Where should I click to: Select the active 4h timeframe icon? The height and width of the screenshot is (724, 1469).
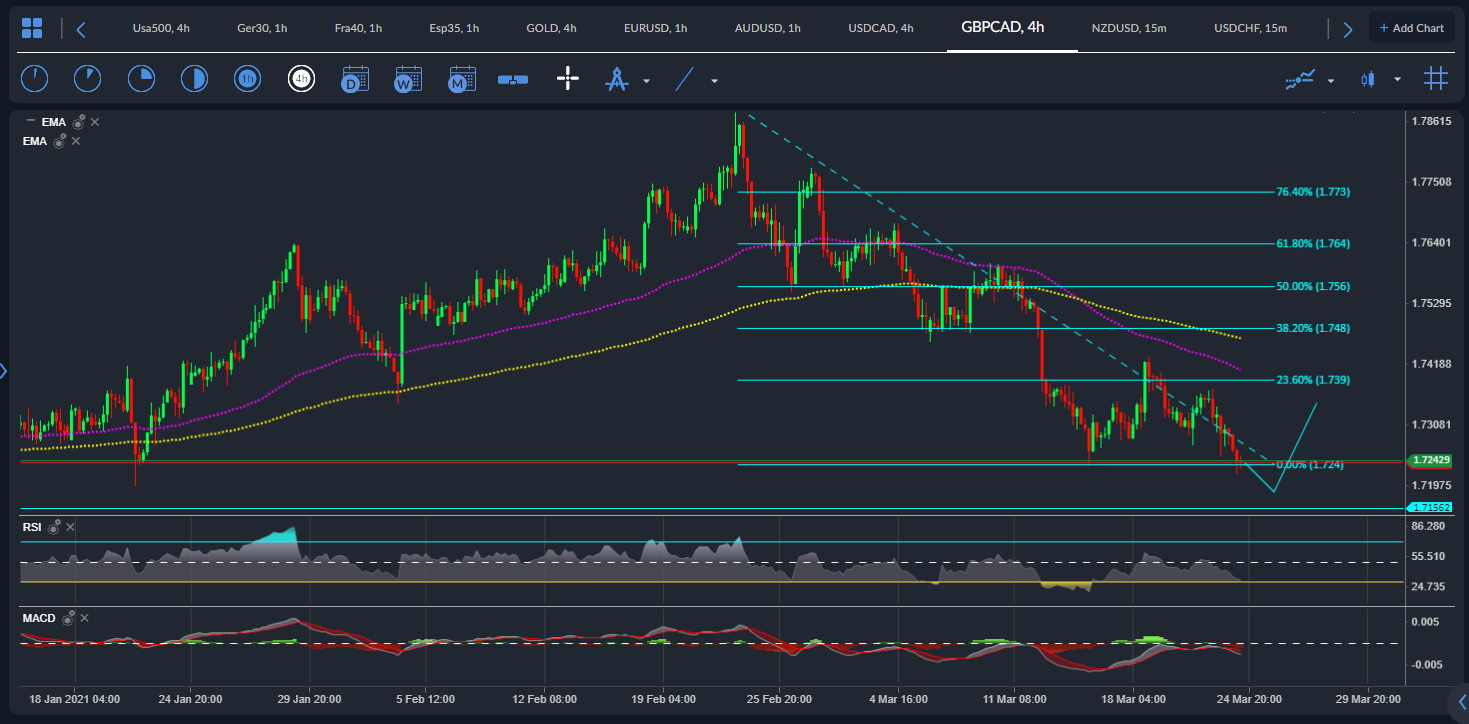coord(301,78)
